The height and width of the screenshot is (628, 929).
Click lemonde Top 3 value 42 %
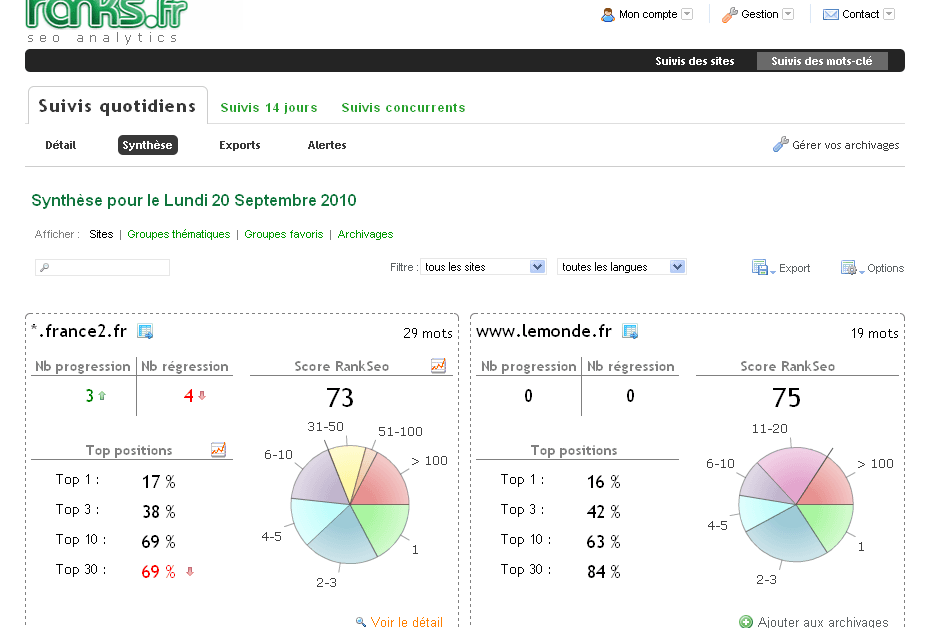tap(603, 511)
